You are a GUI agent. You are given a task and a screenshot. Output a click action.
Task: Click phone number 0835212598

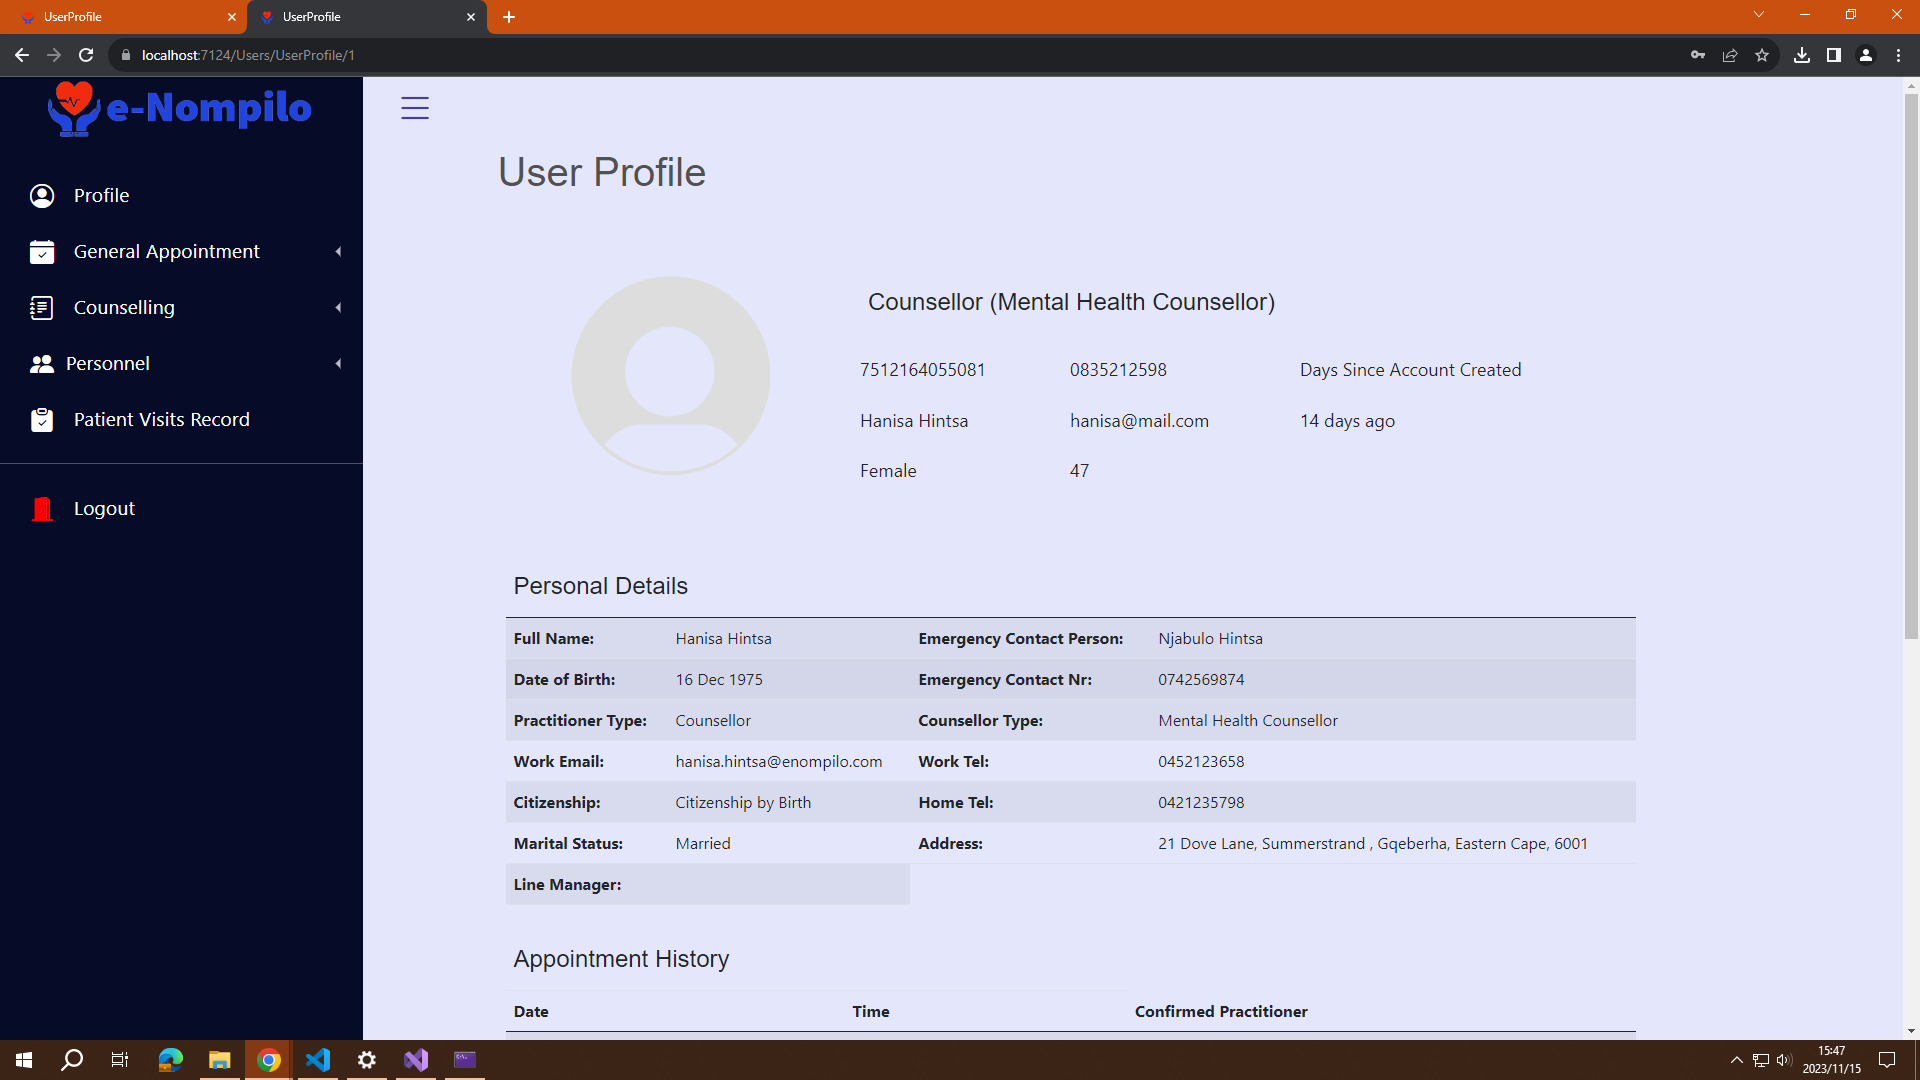[1118, 370]
